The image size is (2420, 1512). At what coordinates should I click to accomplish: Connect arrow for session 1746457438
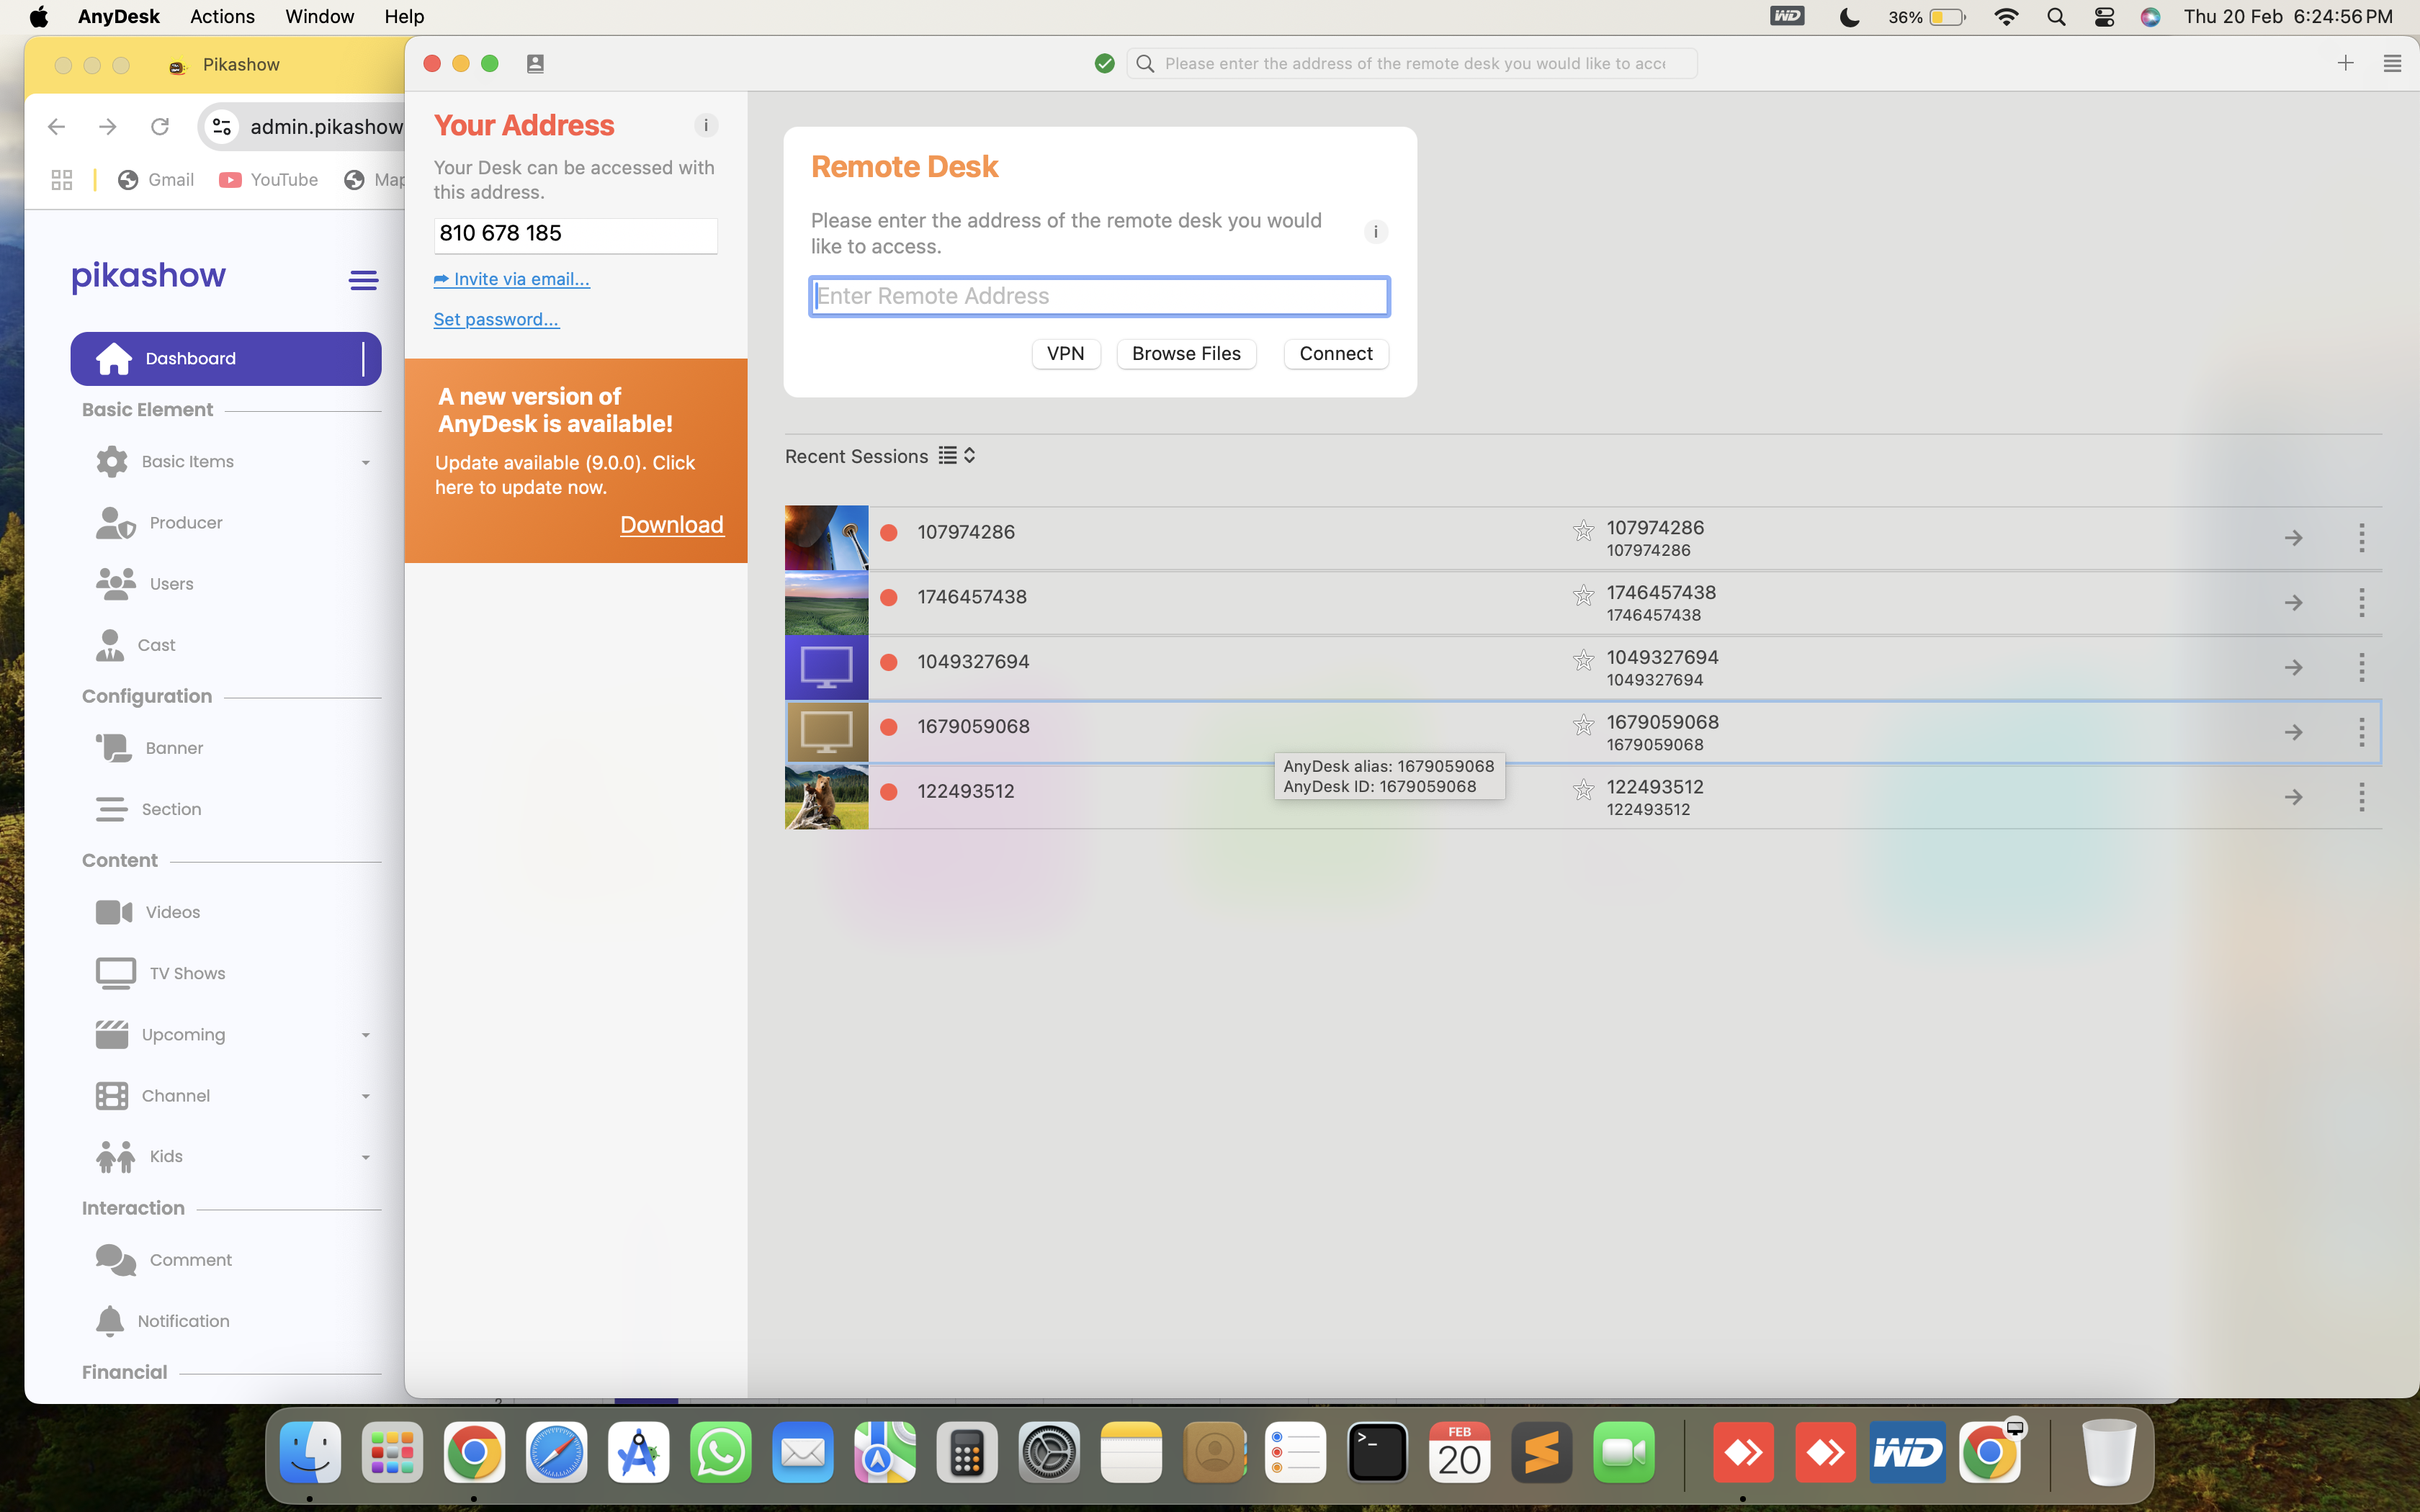(2294, 603)
